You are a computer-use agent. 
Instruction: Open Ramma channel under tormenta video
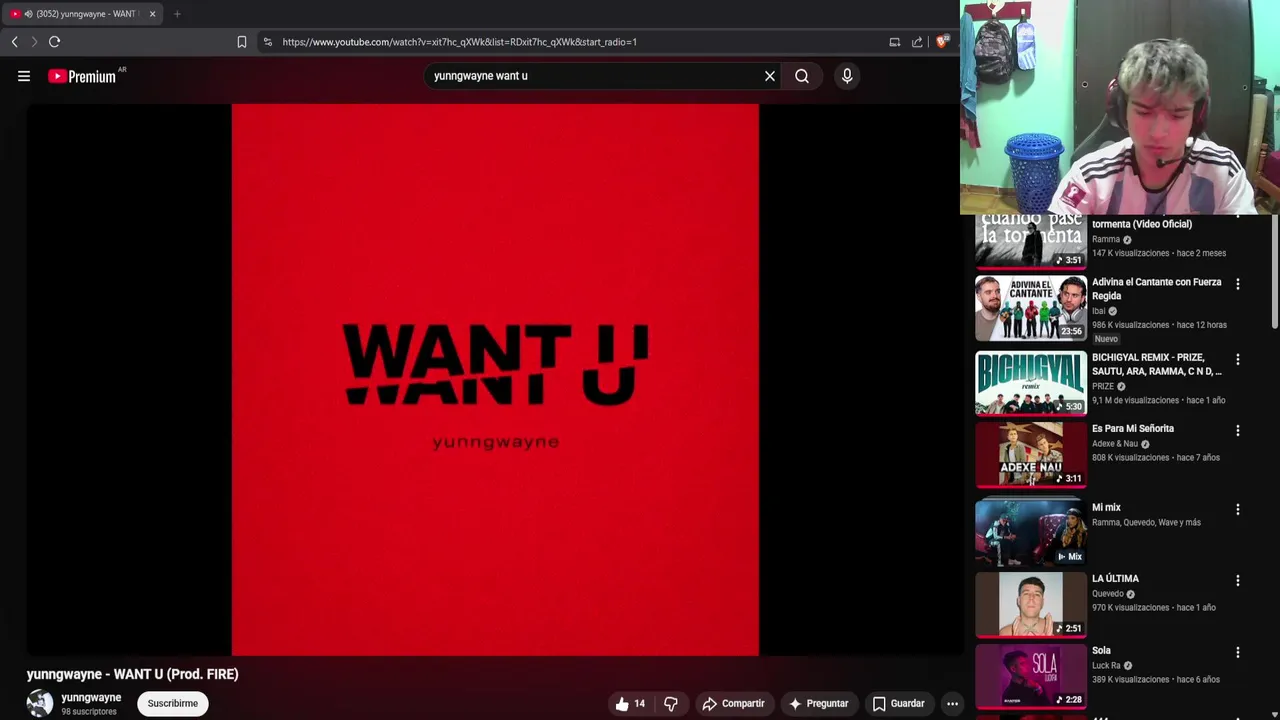click(x=1106, y=240)
